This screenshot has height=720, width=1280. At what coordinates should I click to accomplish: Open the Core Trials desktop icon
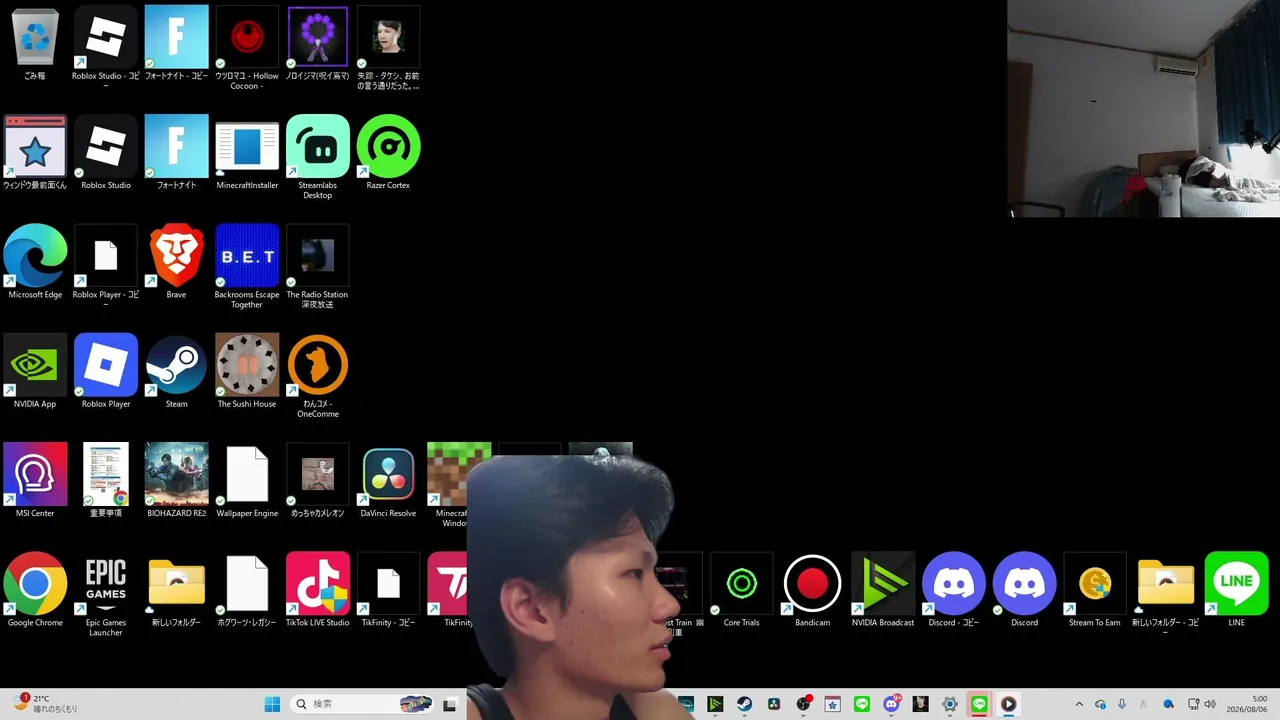pos(741,589)
